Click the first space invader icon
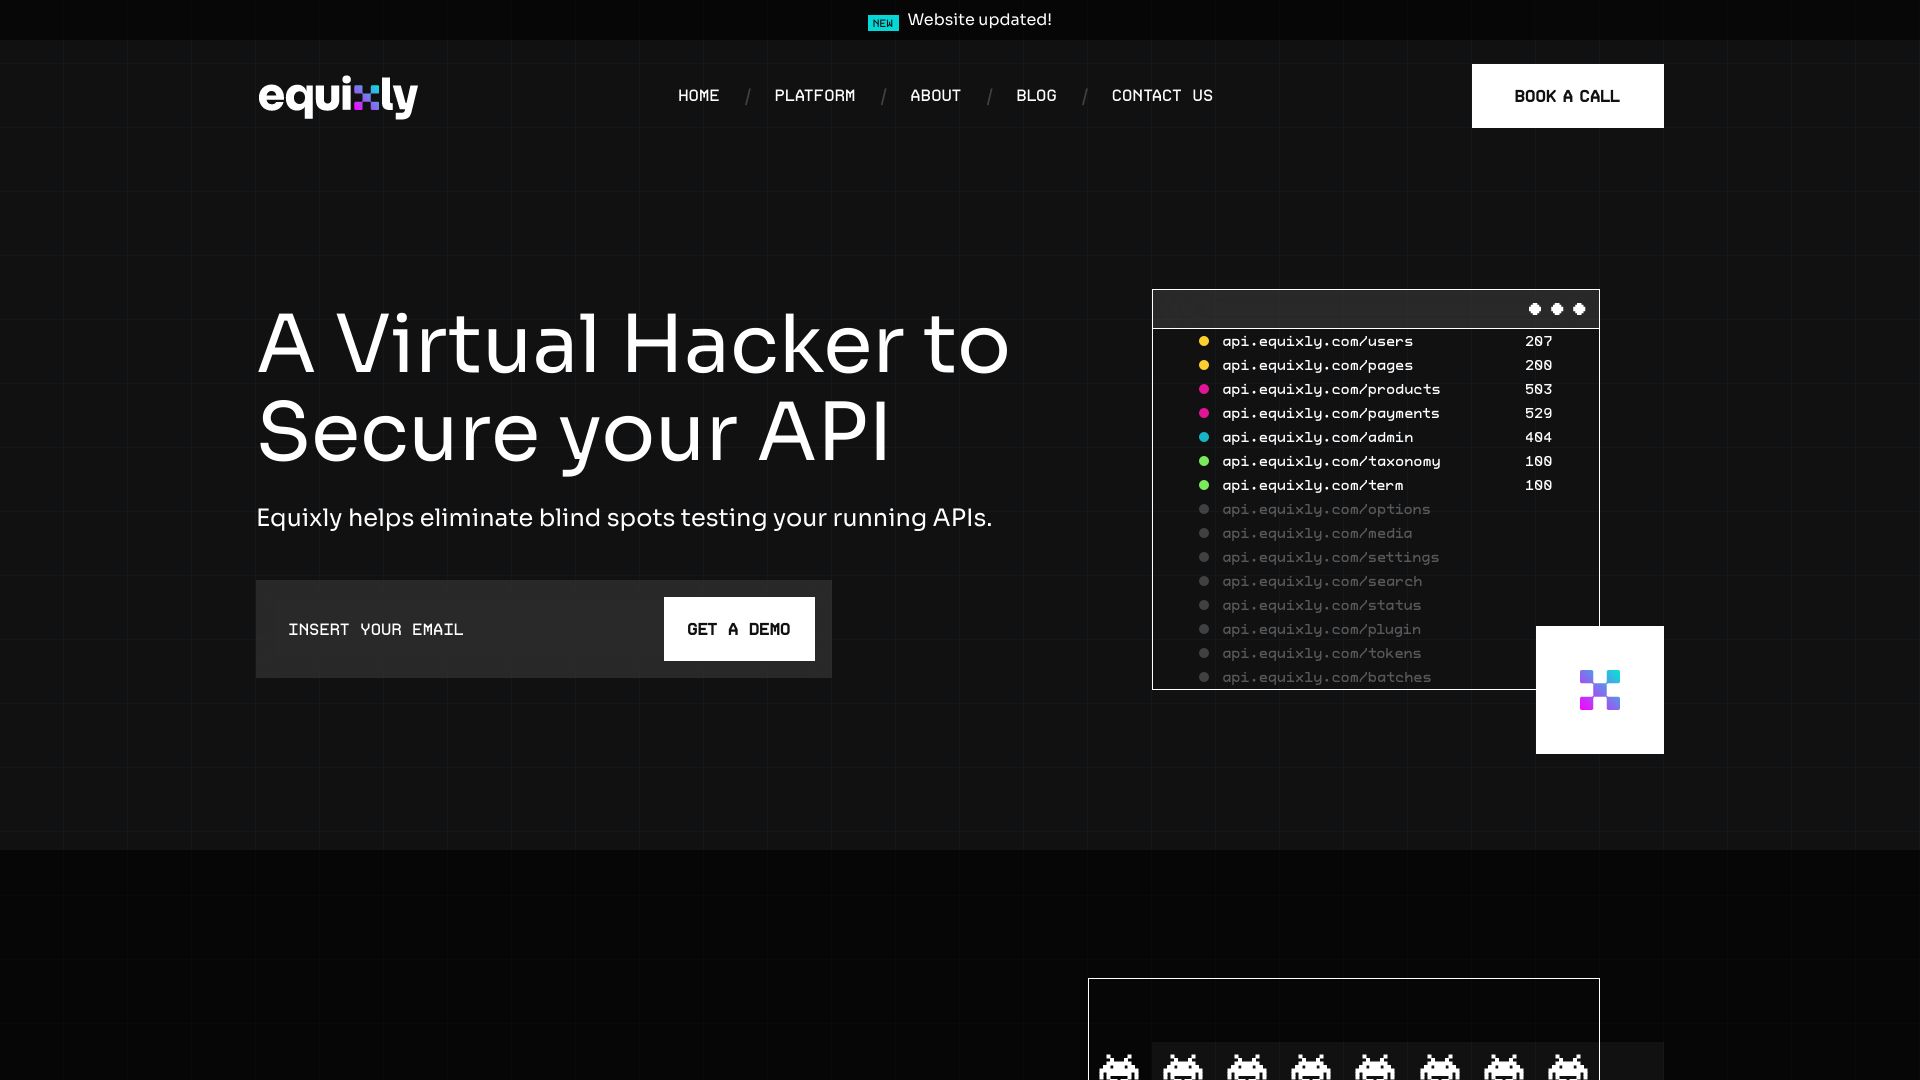This screenshot has height=1080, width=1920. click(x=1118, y=1067)
